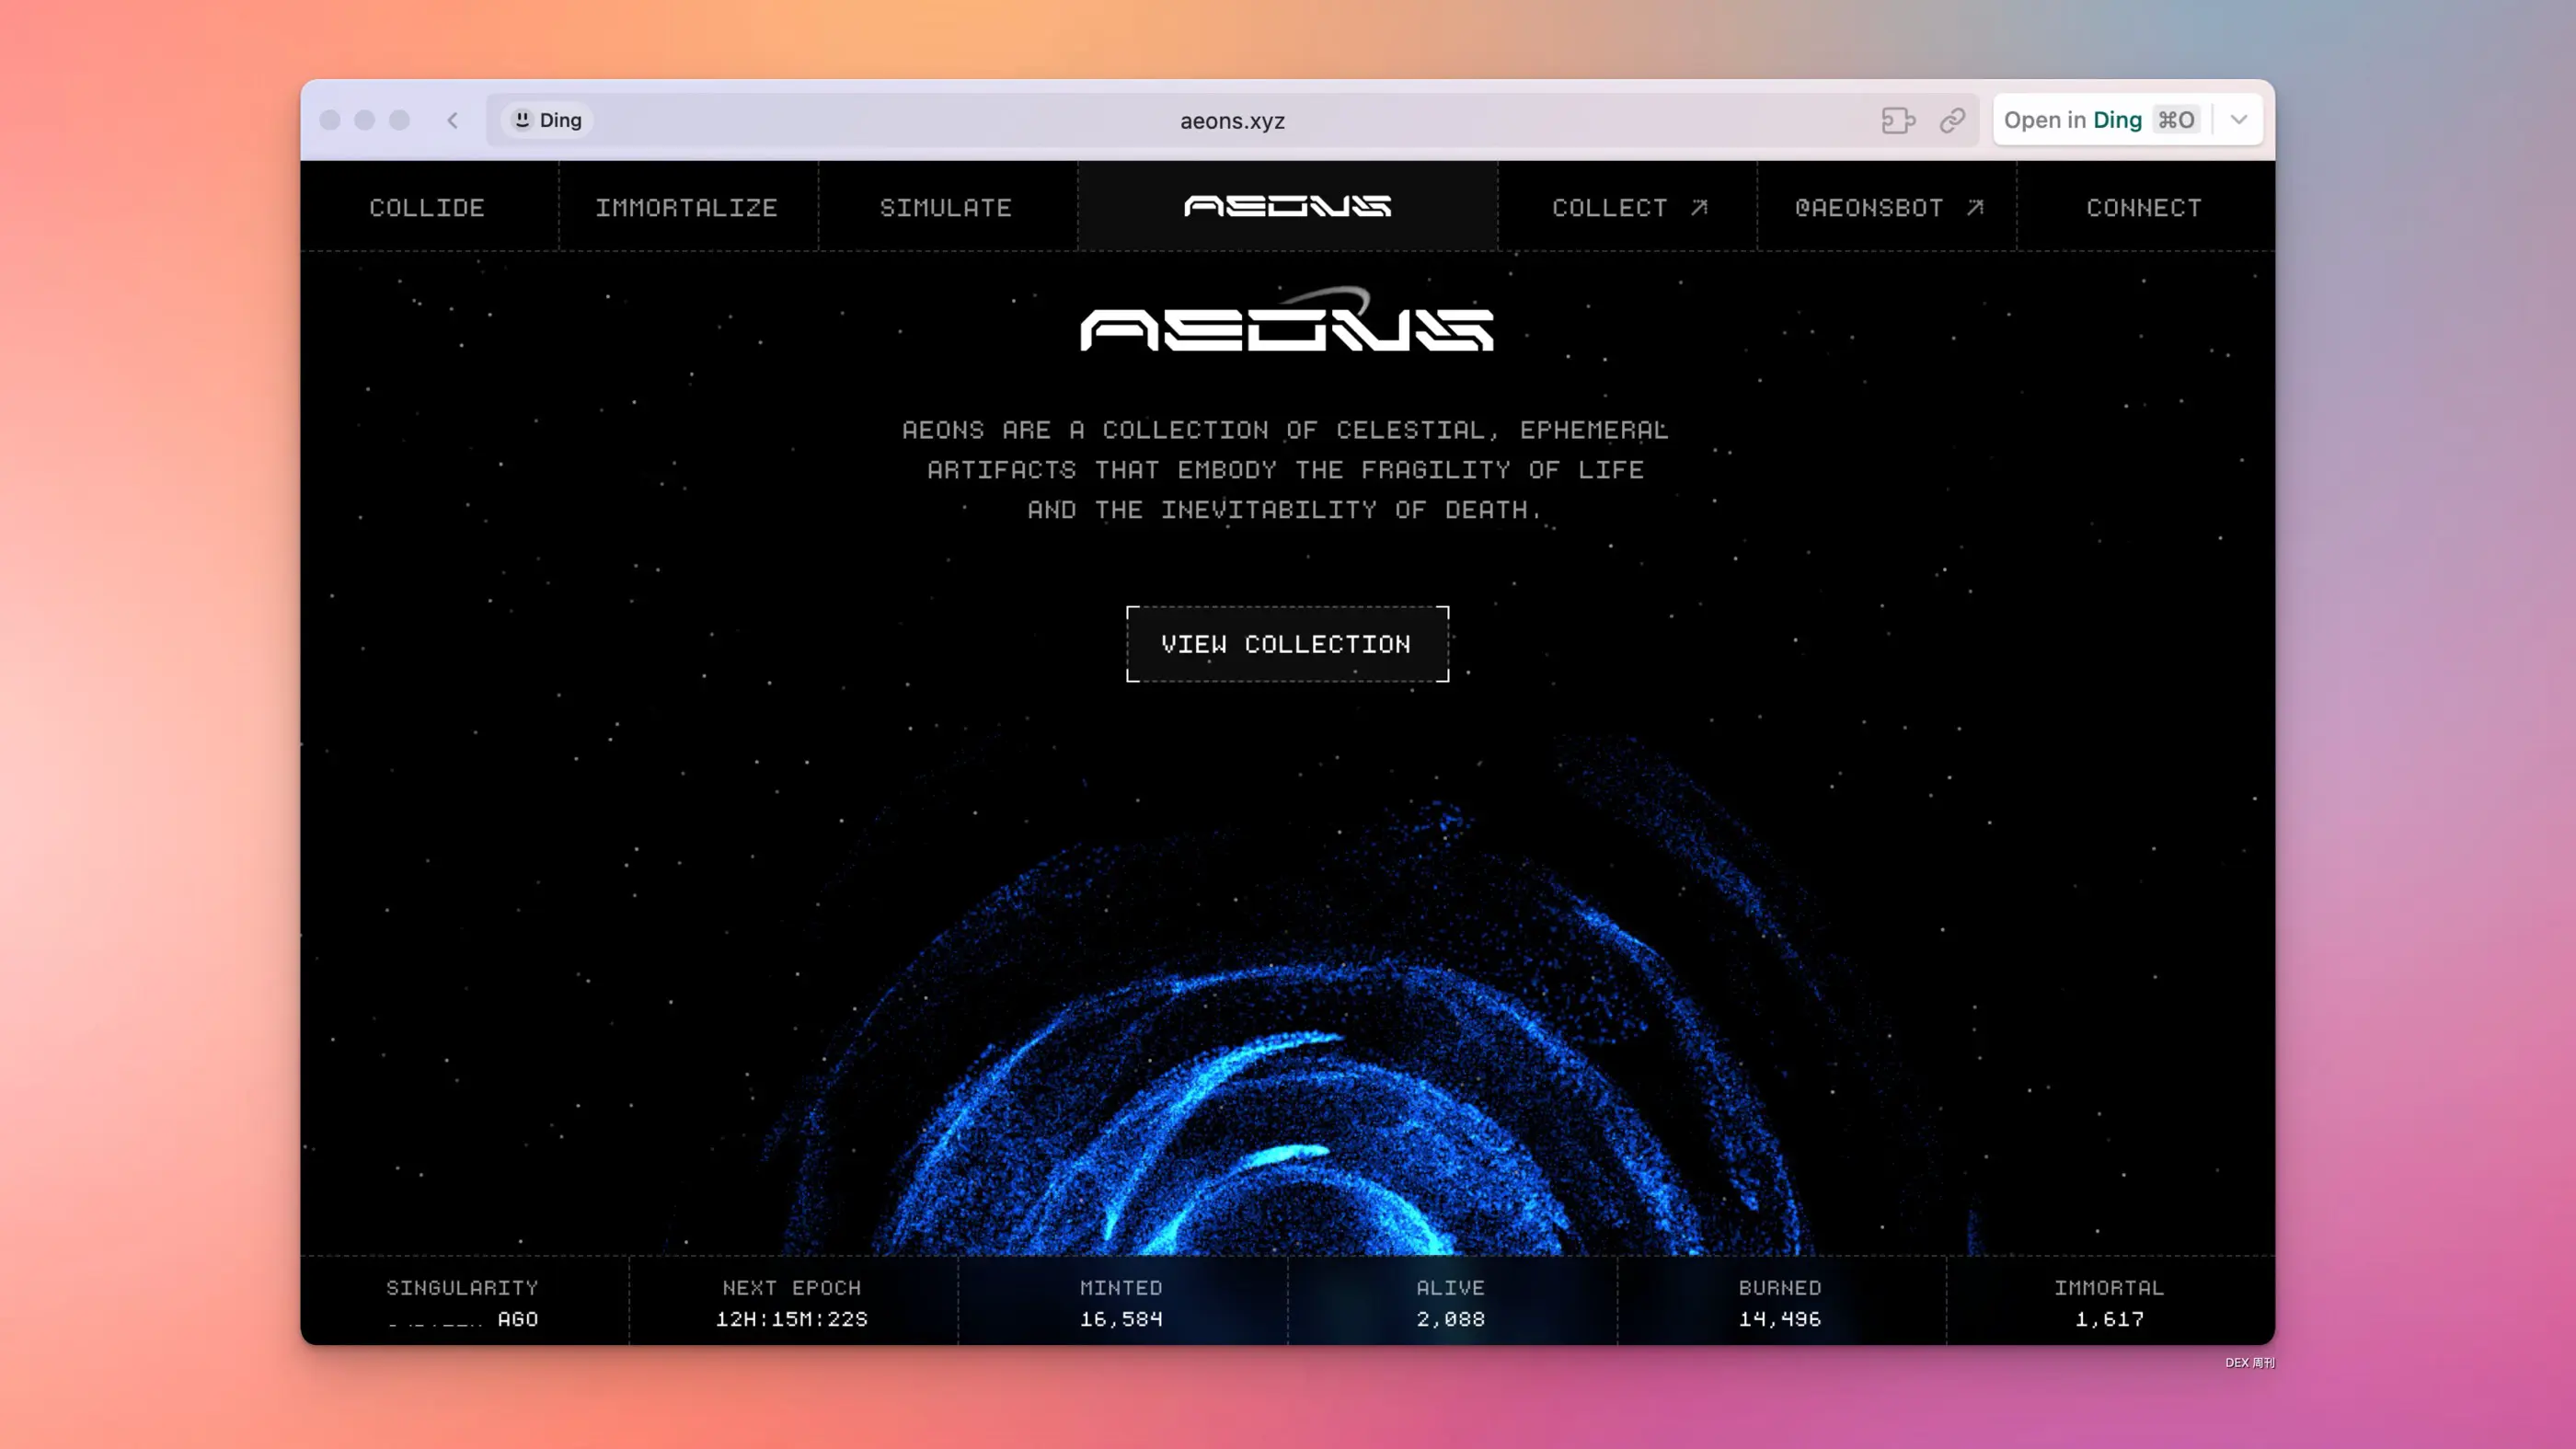
Task: Open the COLLECT external link
Action: (1610, 208)
